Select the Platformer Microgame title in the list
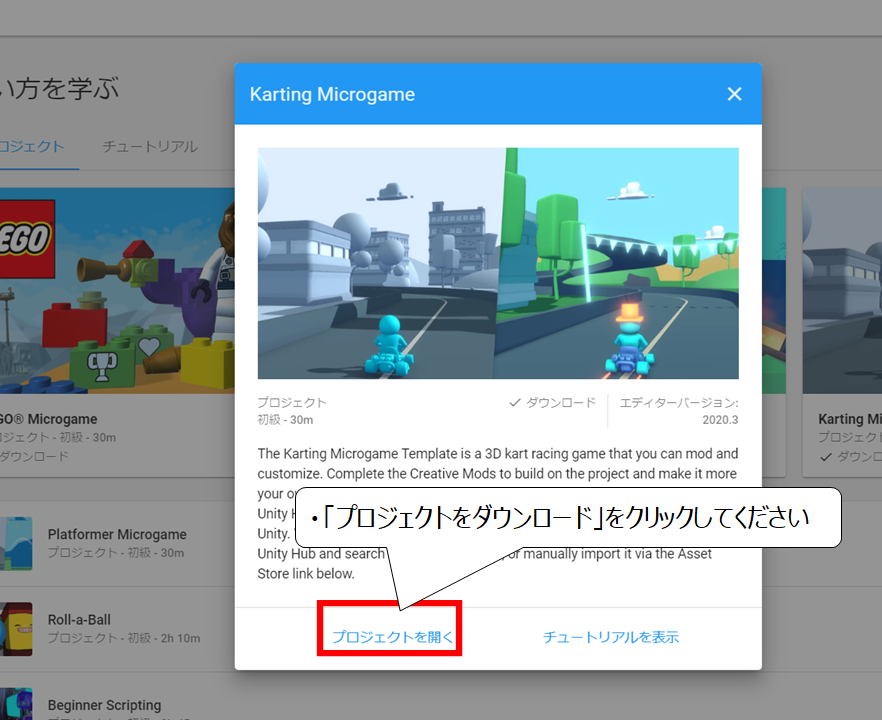 click(x=117, y=534)
